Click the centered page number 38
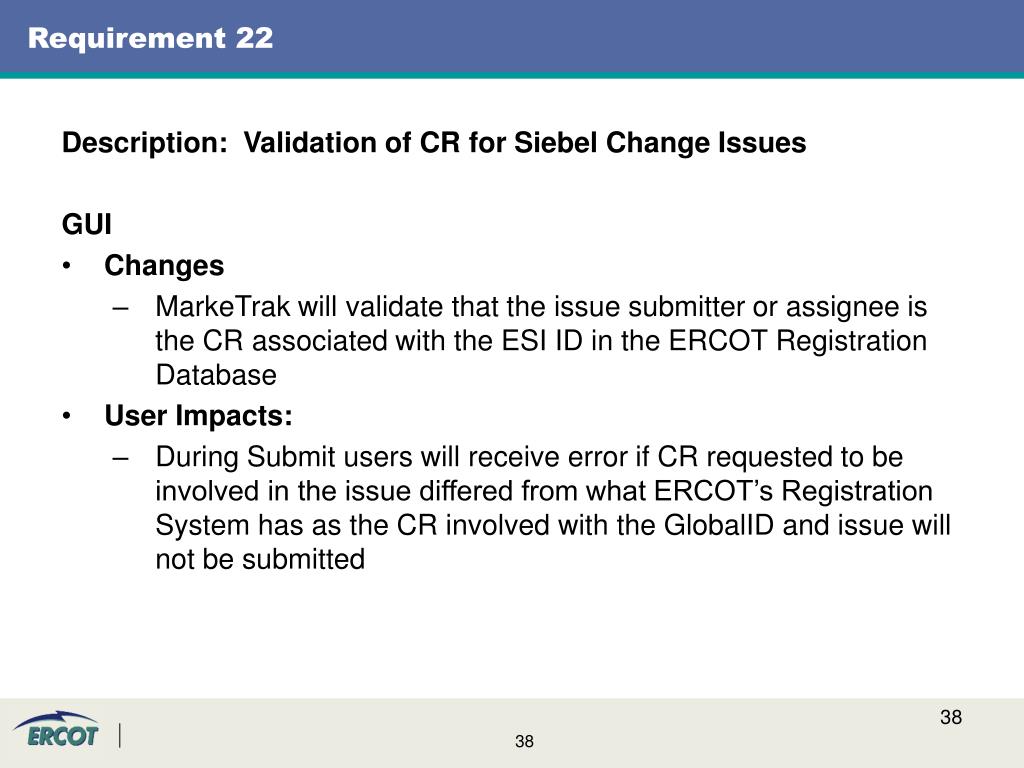The image size is (1024, 768). coord(524,741)
